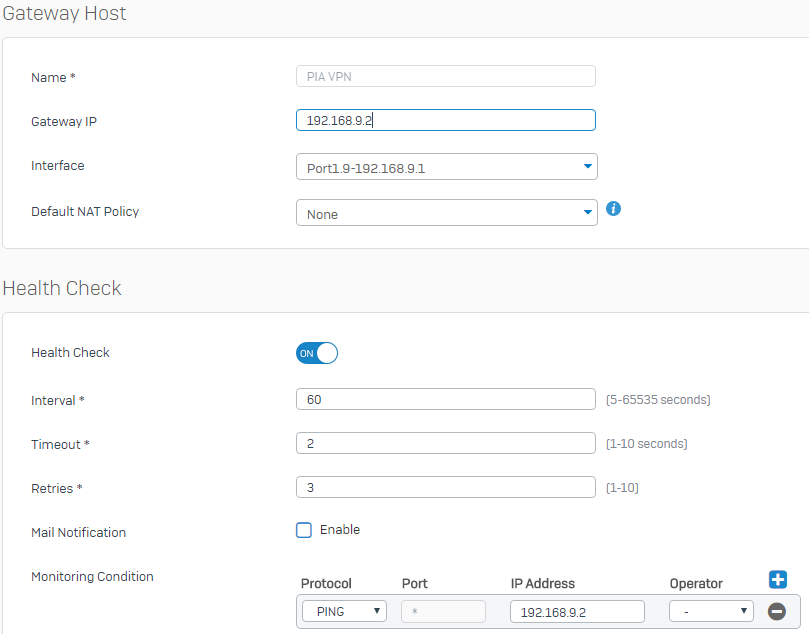Image resolution: width=809 pixels, height=634 pixels.
Task: Click the Name field showing PIA VPN
Action: click(446, 76)
